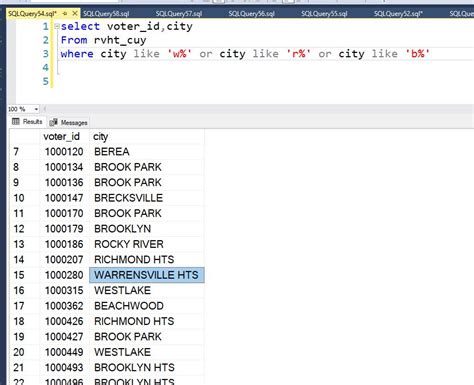Activate the SQLQuery54.sql tab
The image size is (474, 385).
tap(32, 14)
